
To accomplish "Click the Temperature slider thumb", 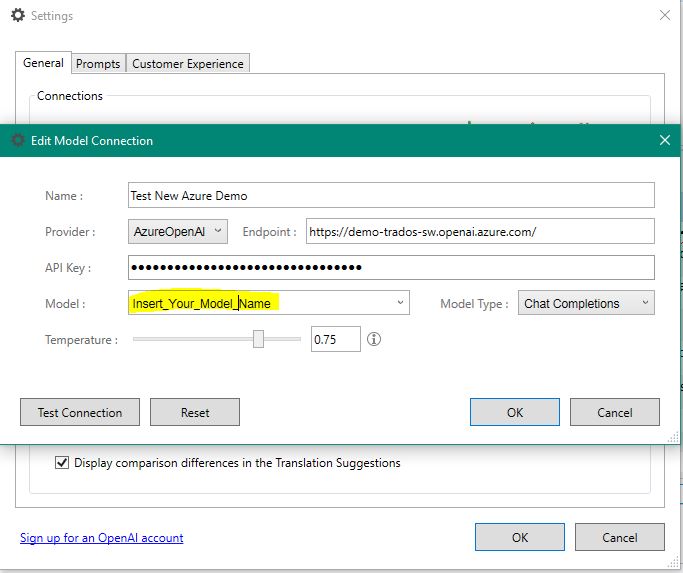I will [258, 339].
